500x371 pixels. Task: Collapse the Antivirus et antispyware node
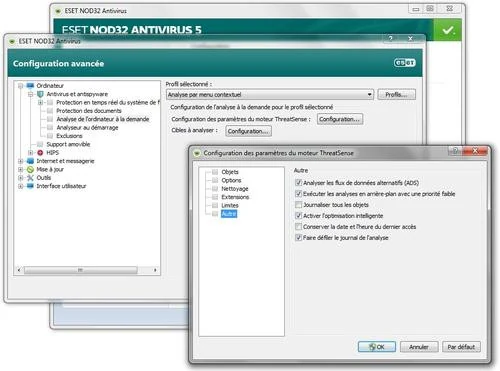point(31,94)
